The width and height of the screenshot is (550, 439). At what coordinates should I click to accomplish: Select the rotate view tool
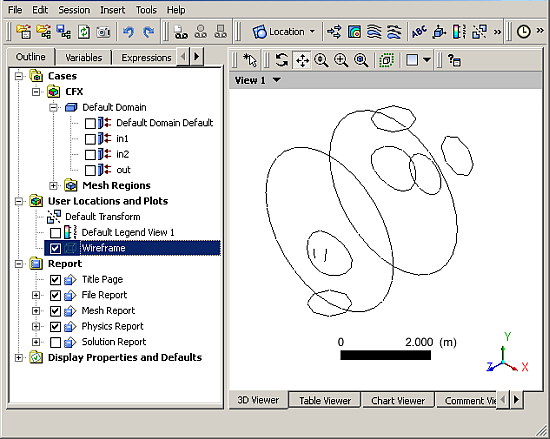pos(282,60)
